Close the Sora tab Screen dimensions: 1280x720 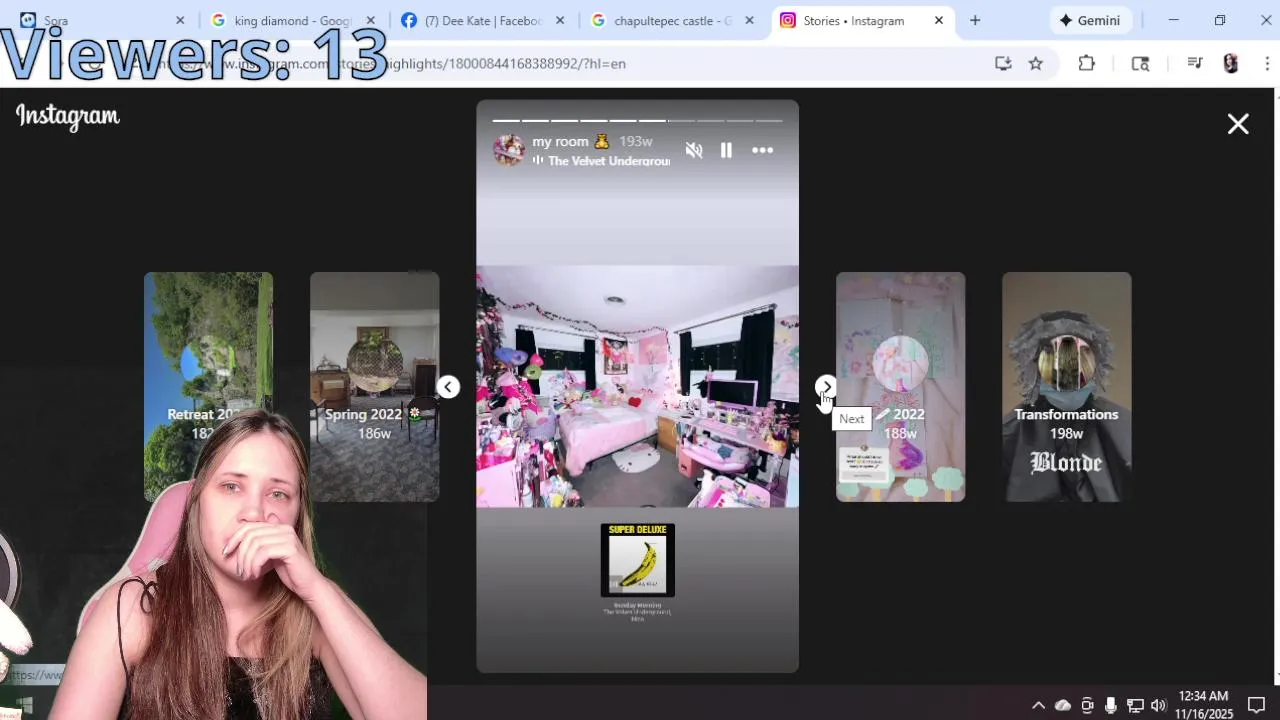(180, 20)
